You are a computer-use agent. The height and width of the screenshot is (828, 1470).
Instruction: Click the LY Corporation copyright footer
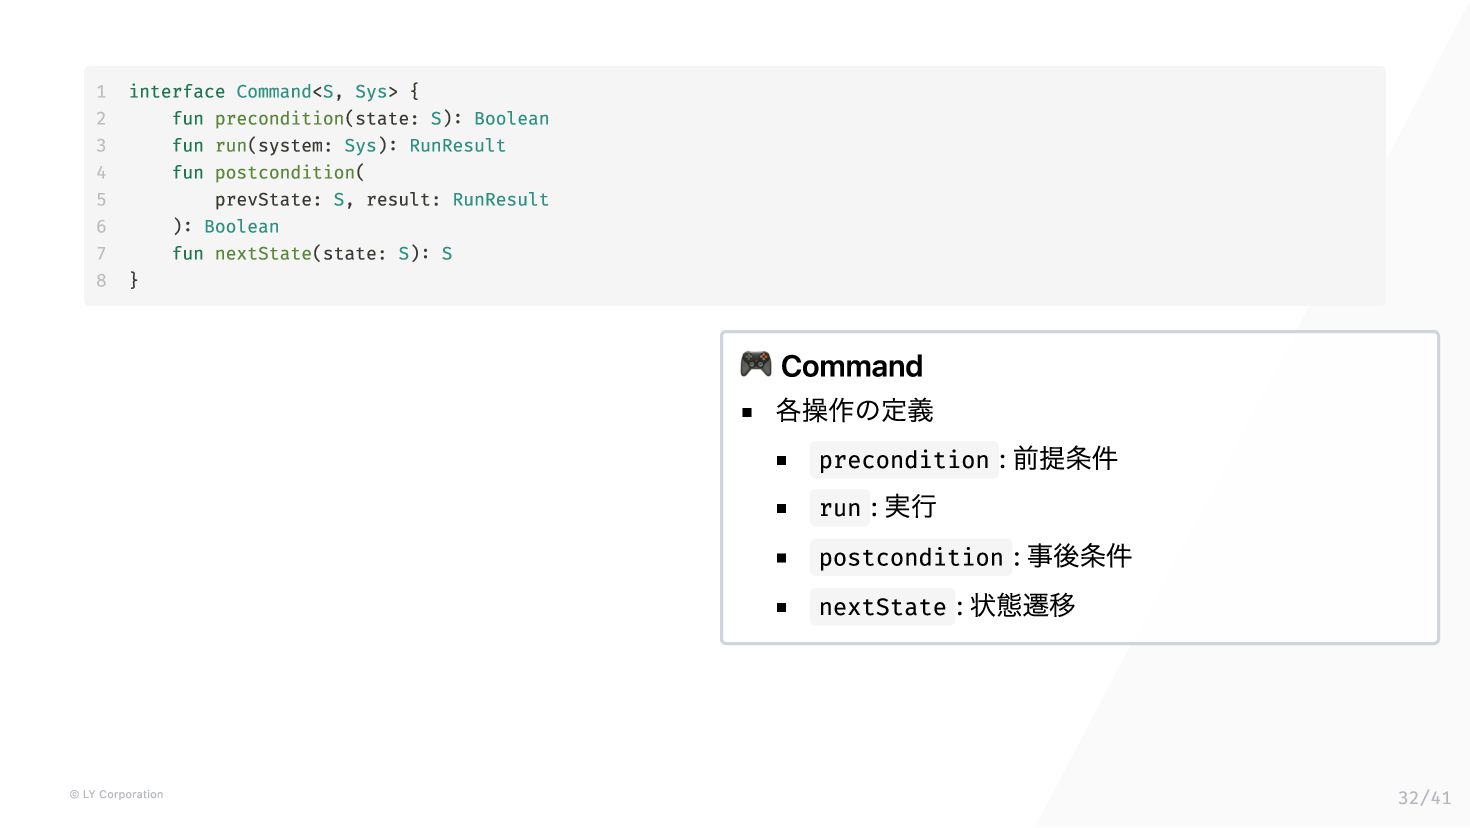116,794
